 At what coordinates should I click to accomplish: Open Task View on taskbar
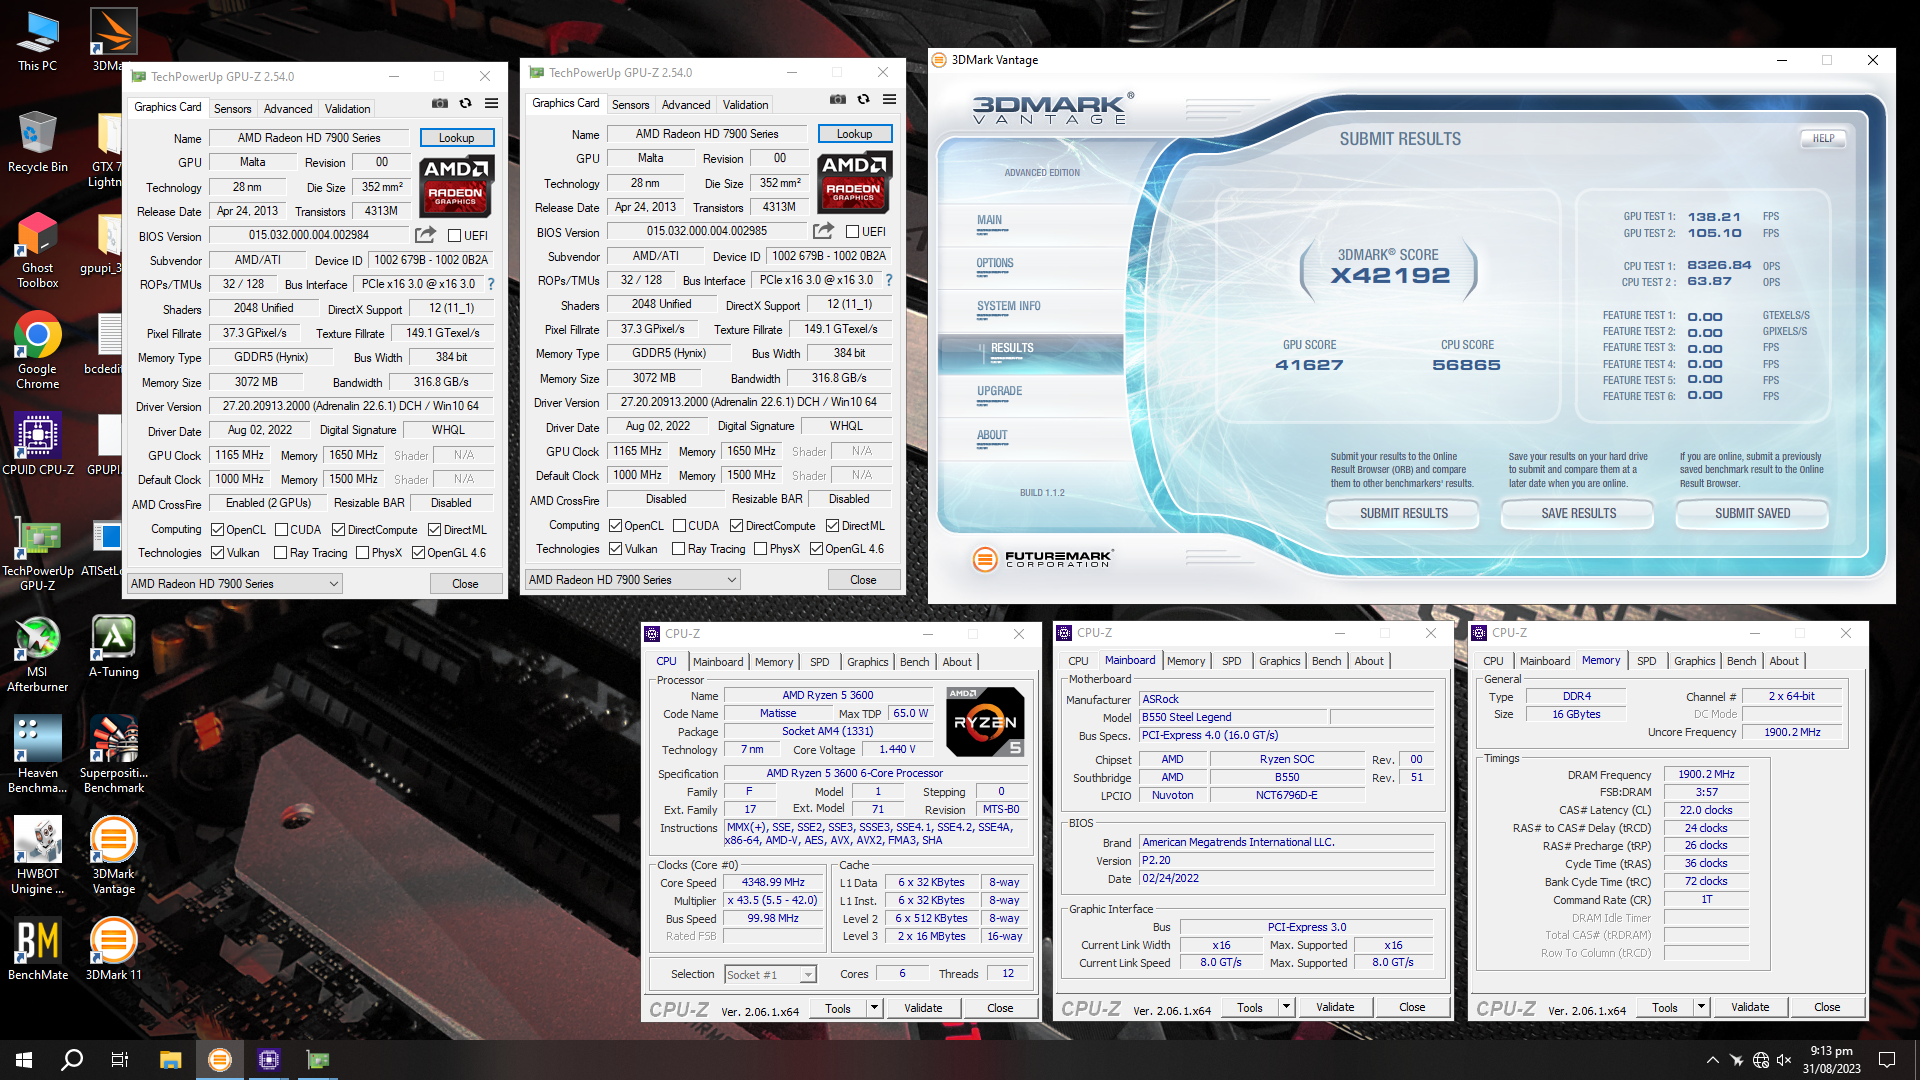[x=120, y=1060]
